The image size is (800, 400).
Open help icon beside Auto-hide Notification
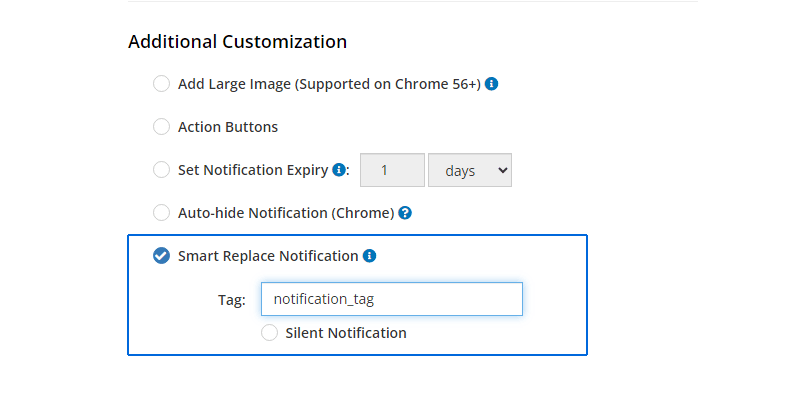pyautogui.click(x=405, y=213)
